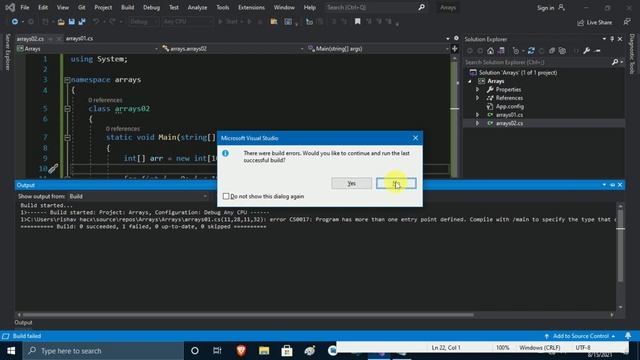This screenshot has width=640, height=360.
Task: Select Solution 'Arrays' node in Solution Explorer
Action: pos(518,73)
